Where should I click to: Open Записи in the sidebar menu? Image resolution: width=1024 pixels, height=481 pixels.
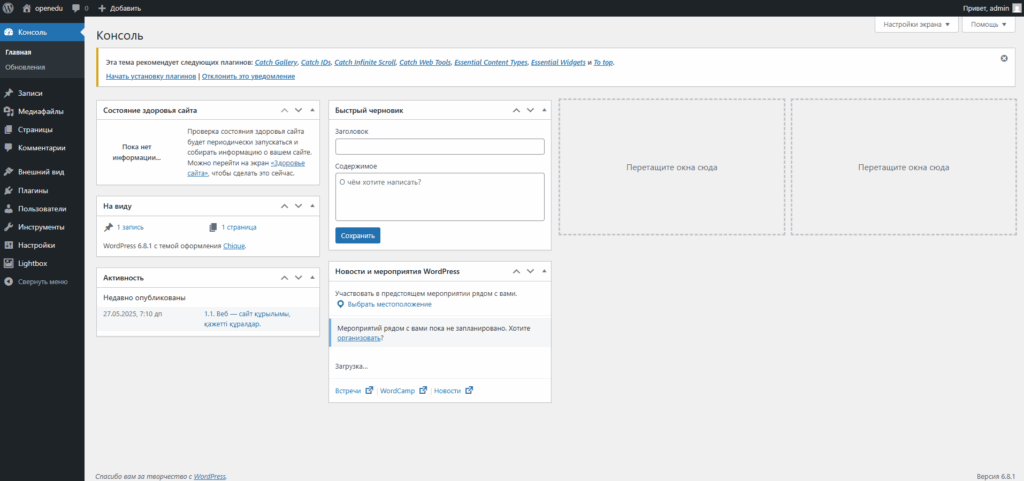point(30,93)
